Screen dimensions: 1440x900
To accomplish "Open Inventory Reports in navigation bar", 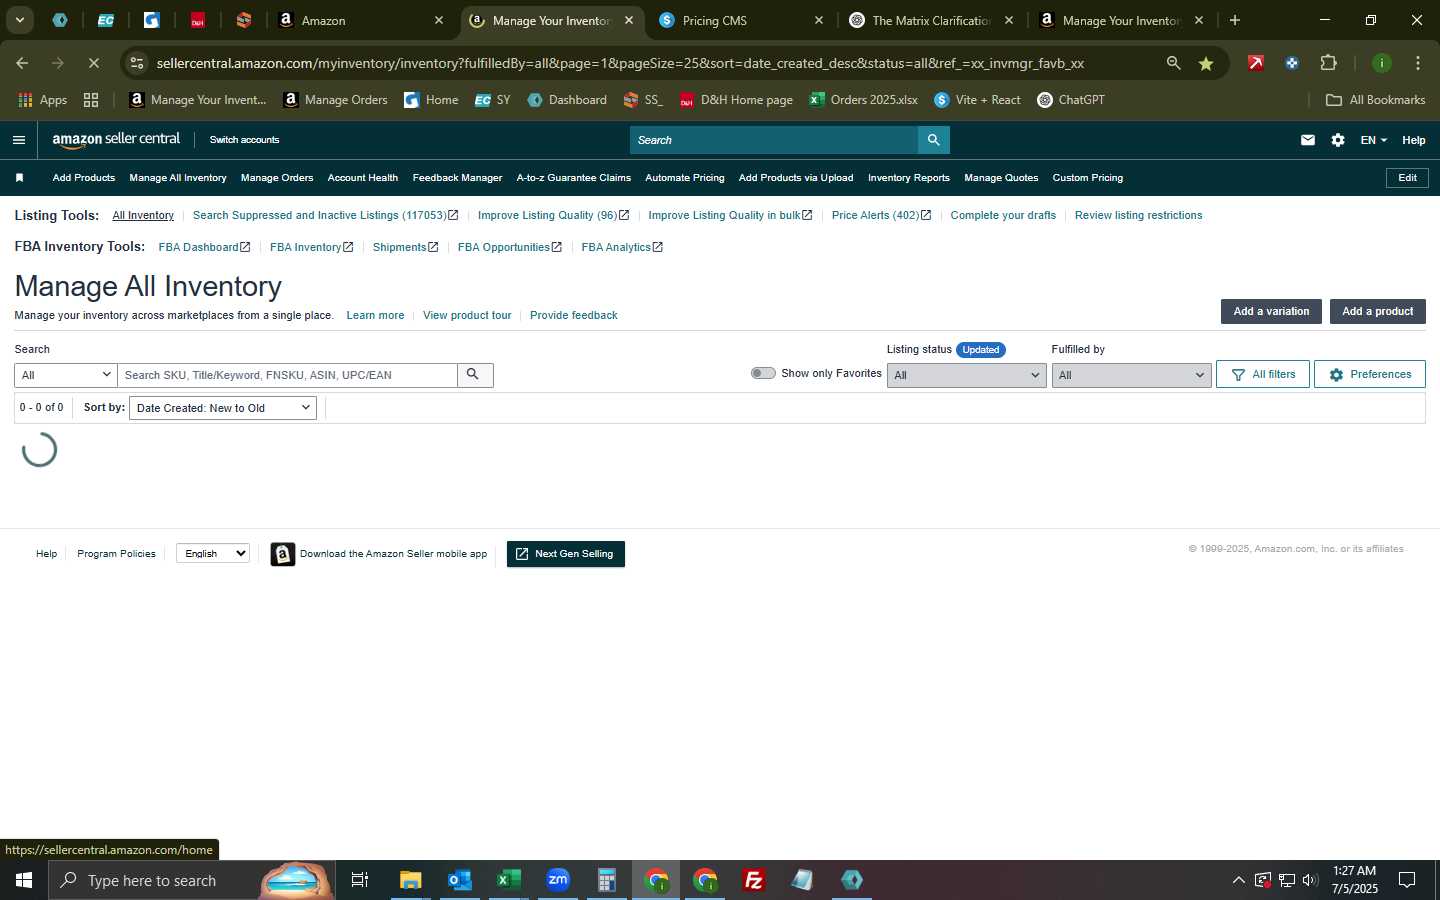I will 909,178.
